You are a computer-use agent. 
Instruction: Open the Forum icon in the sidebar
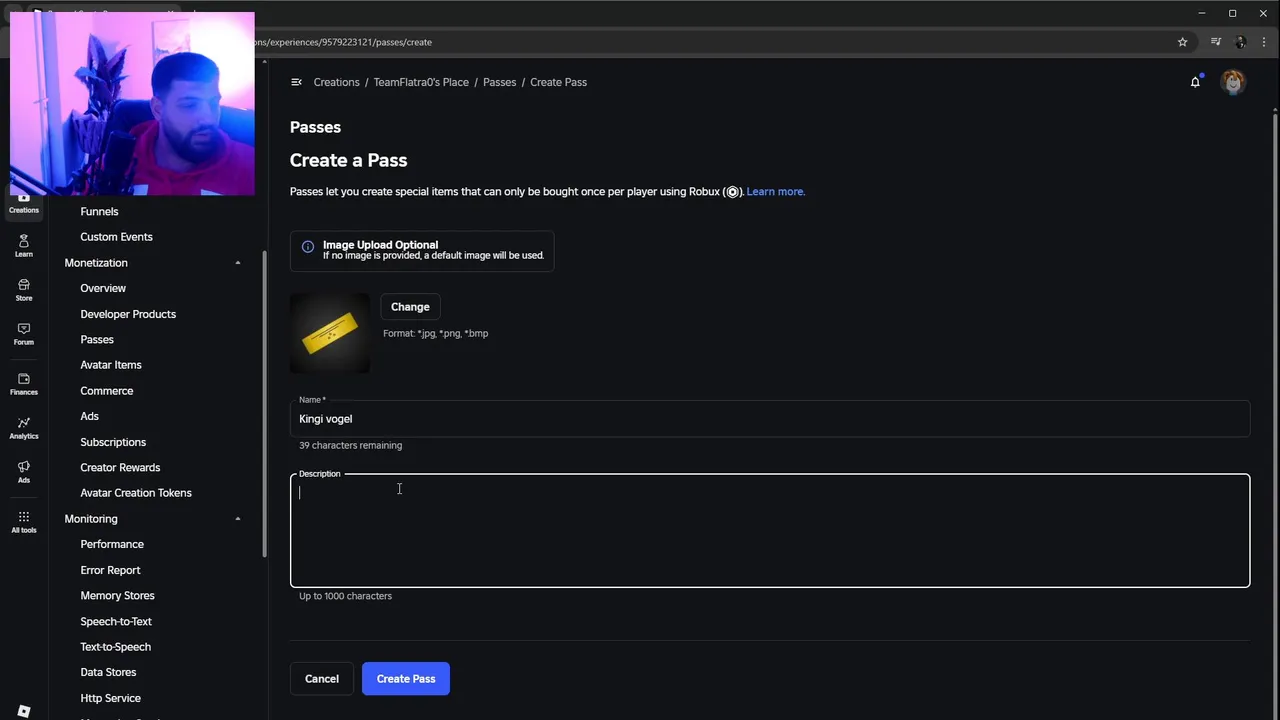point(24,333)
